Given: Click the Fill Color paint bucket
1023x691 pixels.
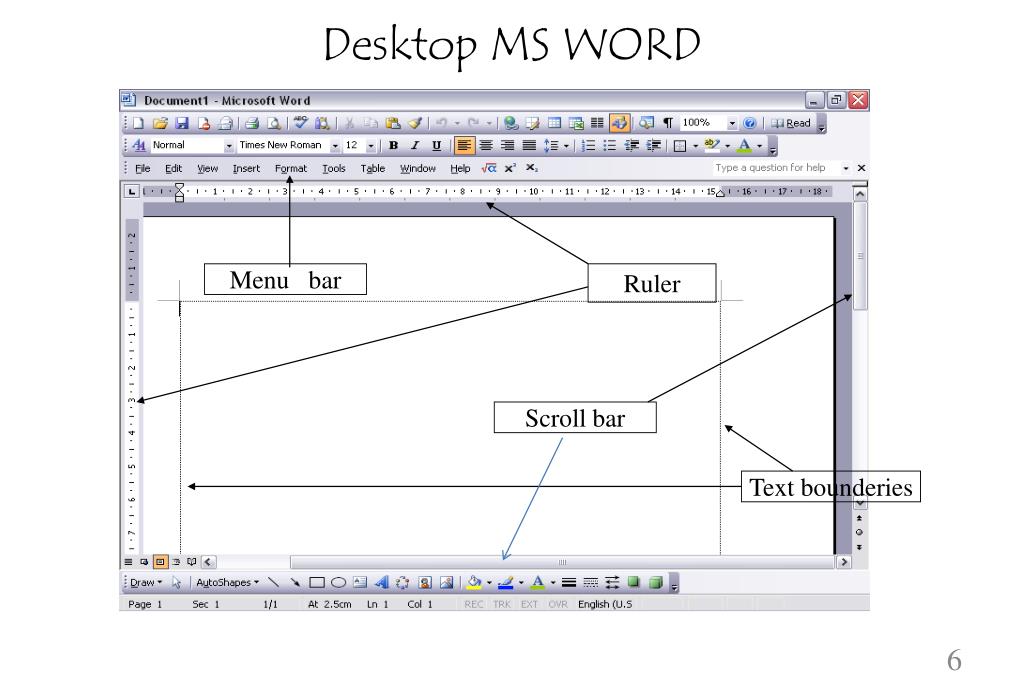Looking at the screenshot, I should pyautogui.click(x=474, y=582).
